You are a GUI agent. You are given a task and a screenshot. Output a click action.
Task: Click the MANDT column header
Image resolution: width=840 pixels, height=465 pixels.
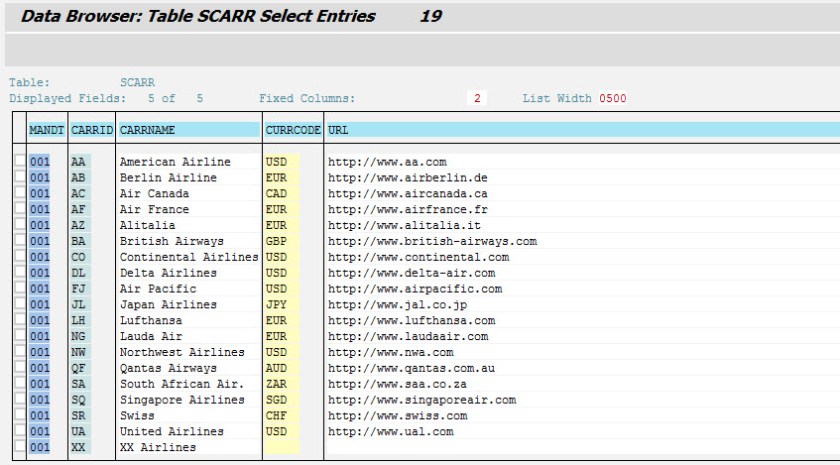tap(47, 130)
